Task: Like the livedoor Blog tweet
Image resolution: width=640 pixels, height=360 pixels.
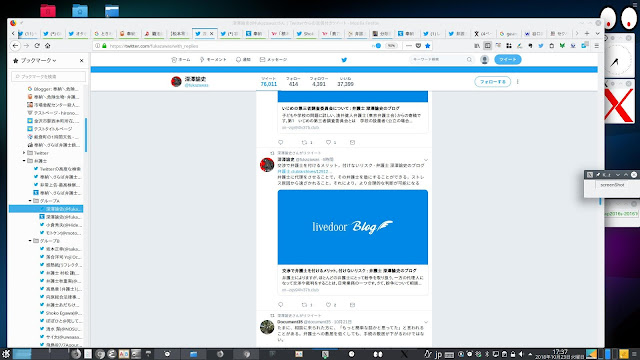Action: [x=329, y=304]
